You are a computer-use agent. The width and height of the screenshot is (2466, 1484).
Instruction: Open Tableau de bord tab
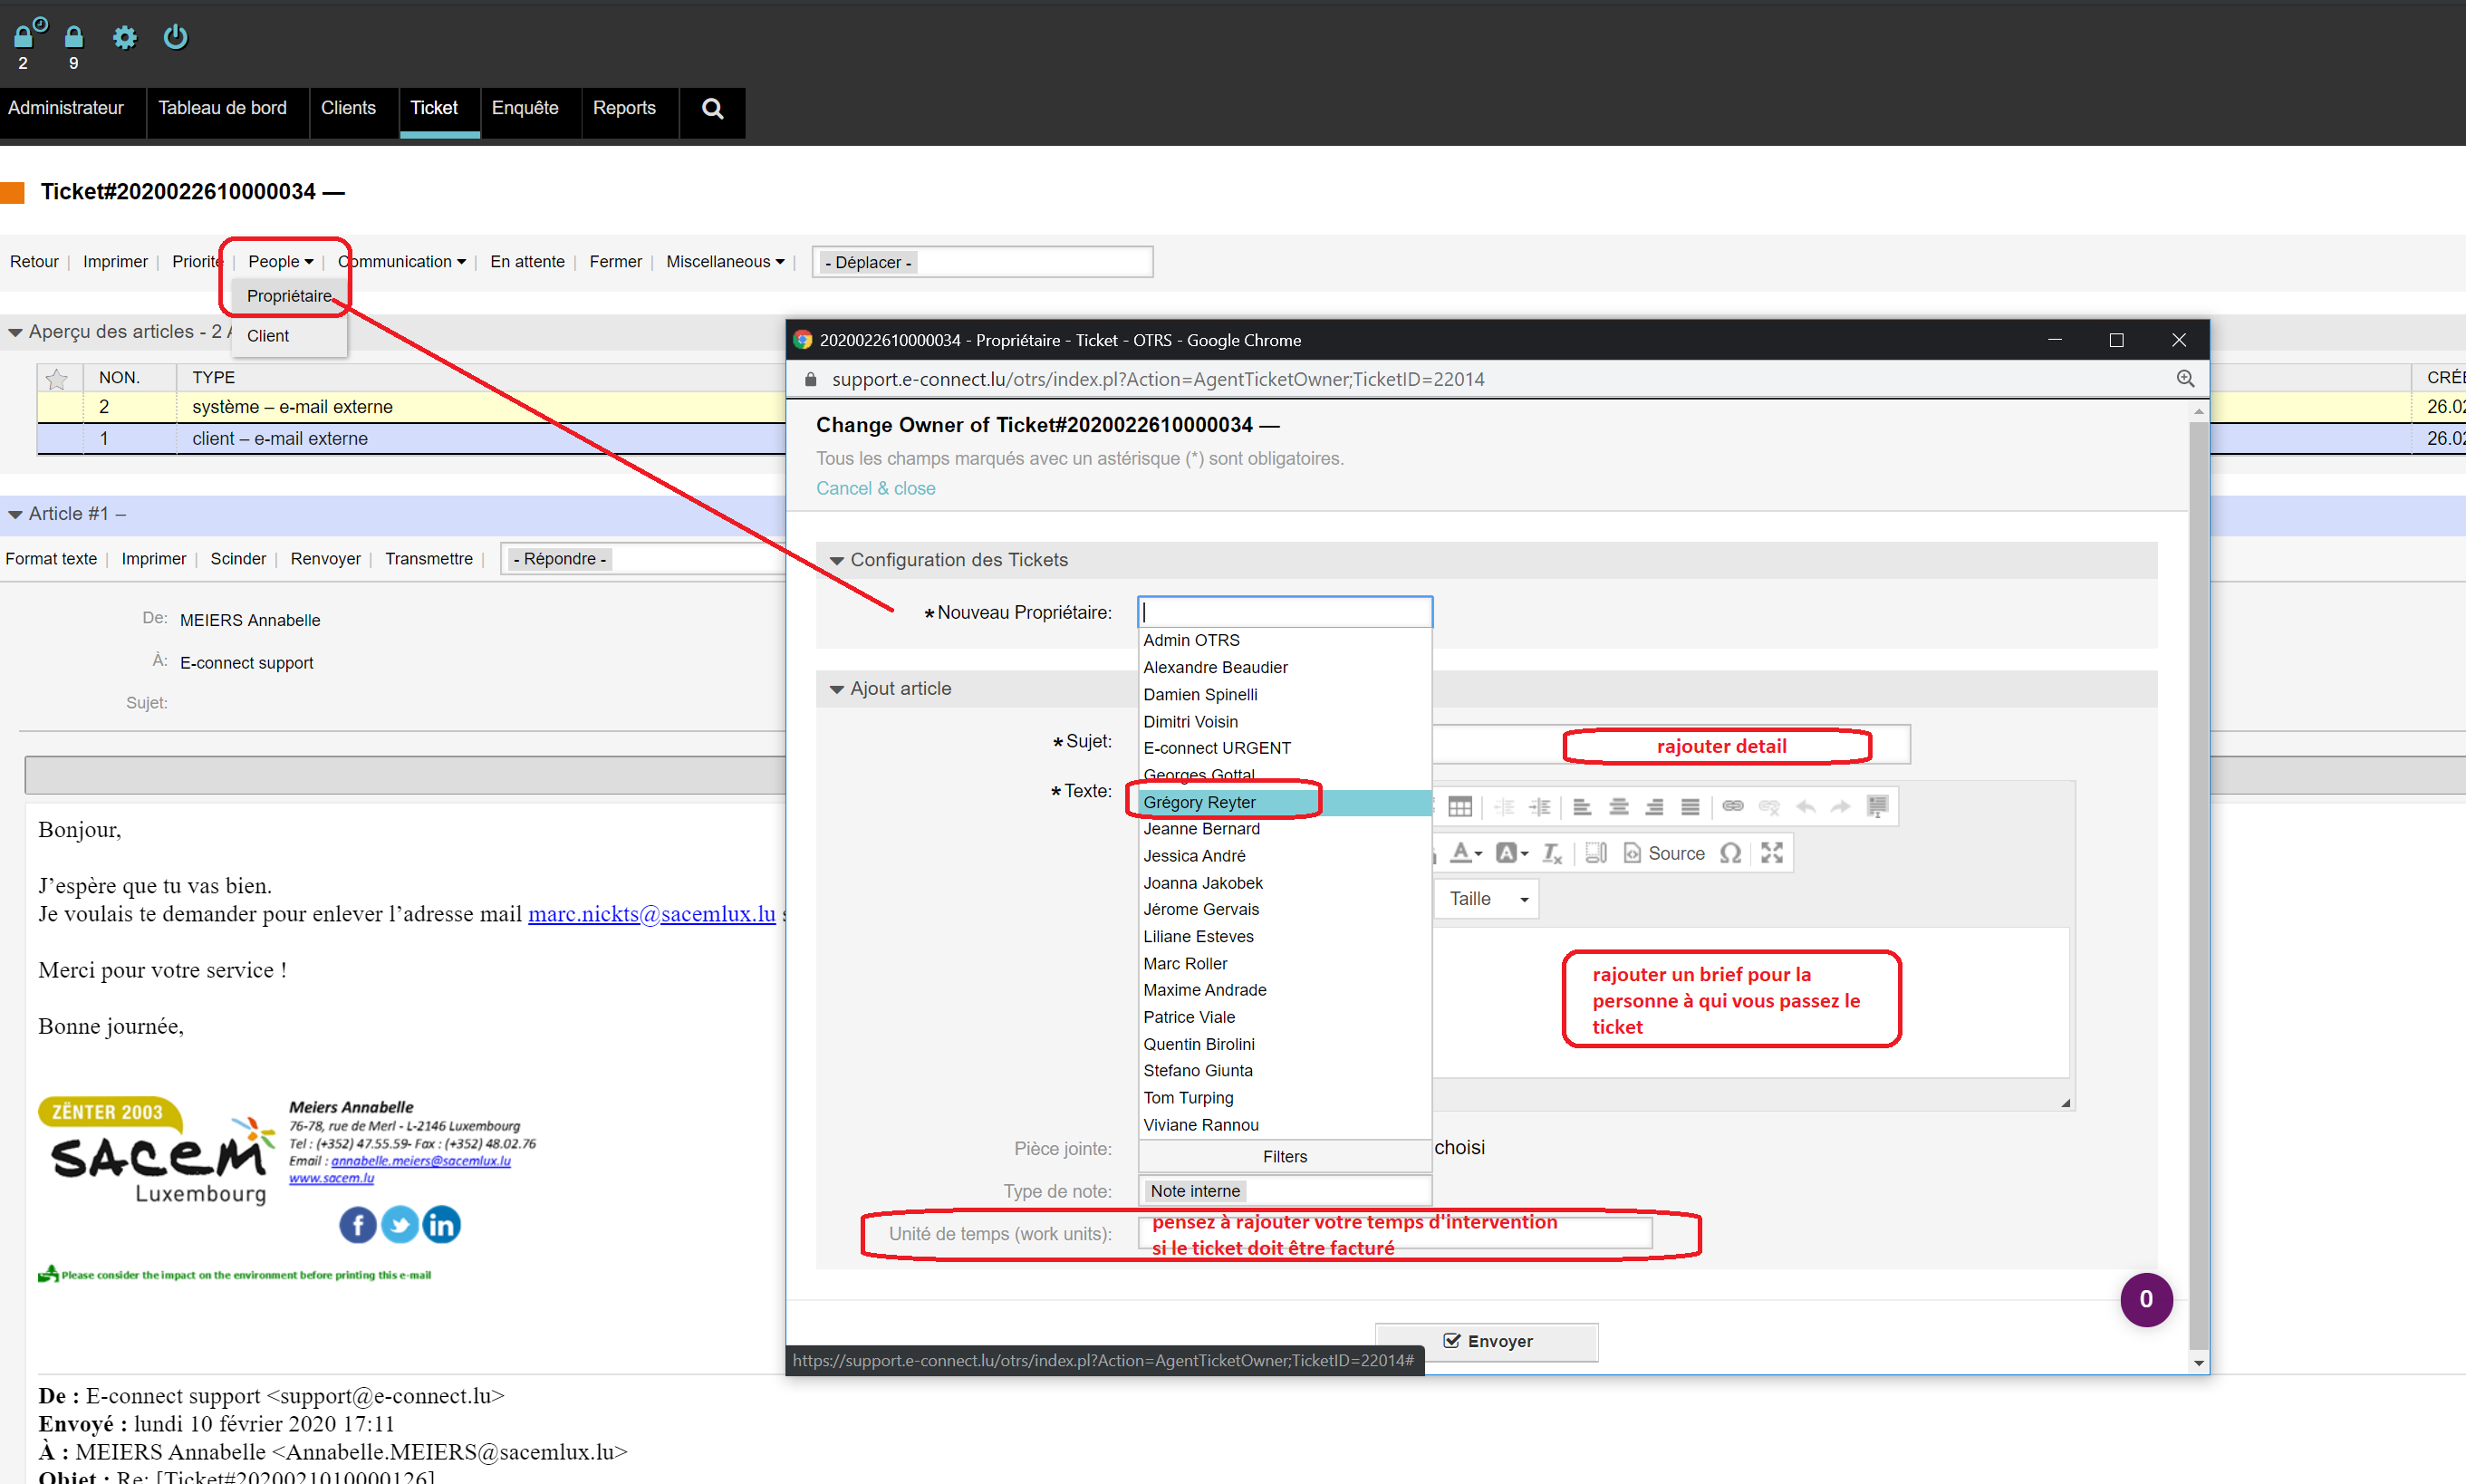[222, 108]
